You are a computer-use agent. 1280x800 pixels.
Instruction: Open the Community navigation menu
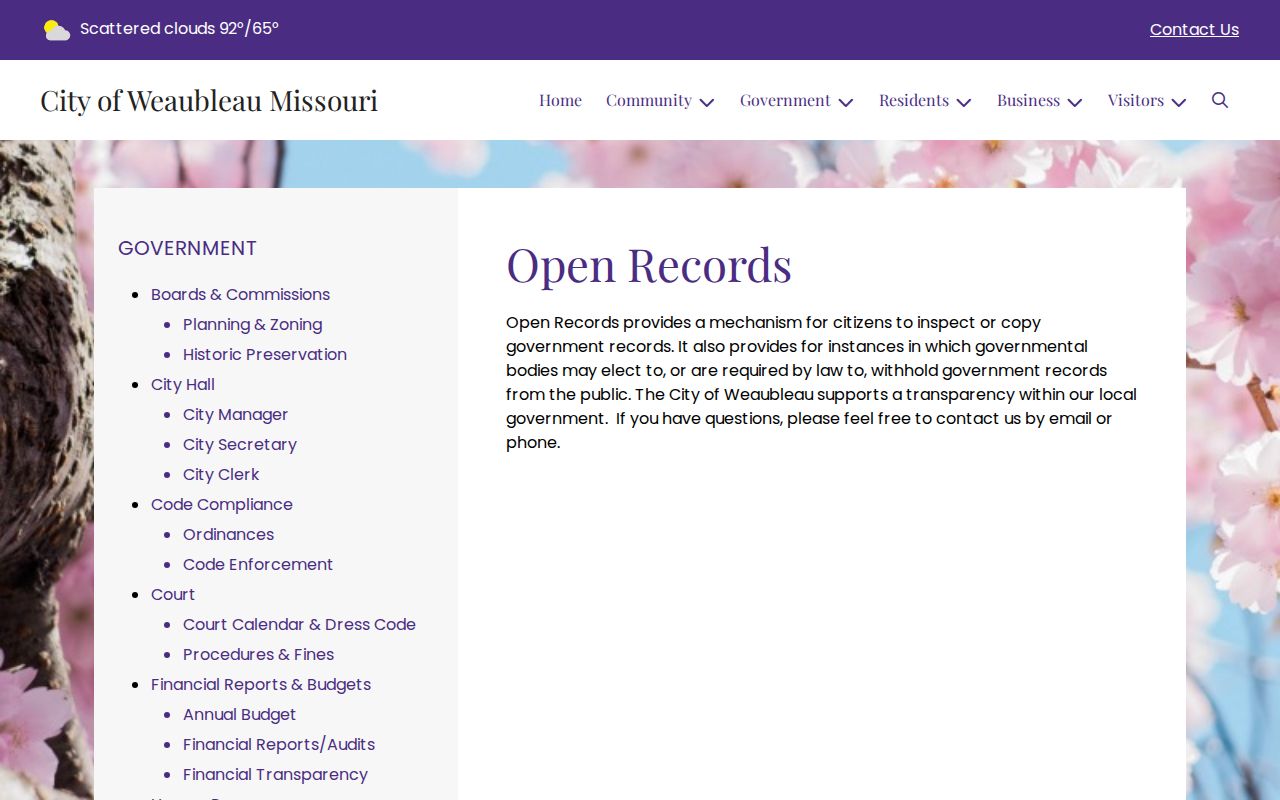point(649,100)
